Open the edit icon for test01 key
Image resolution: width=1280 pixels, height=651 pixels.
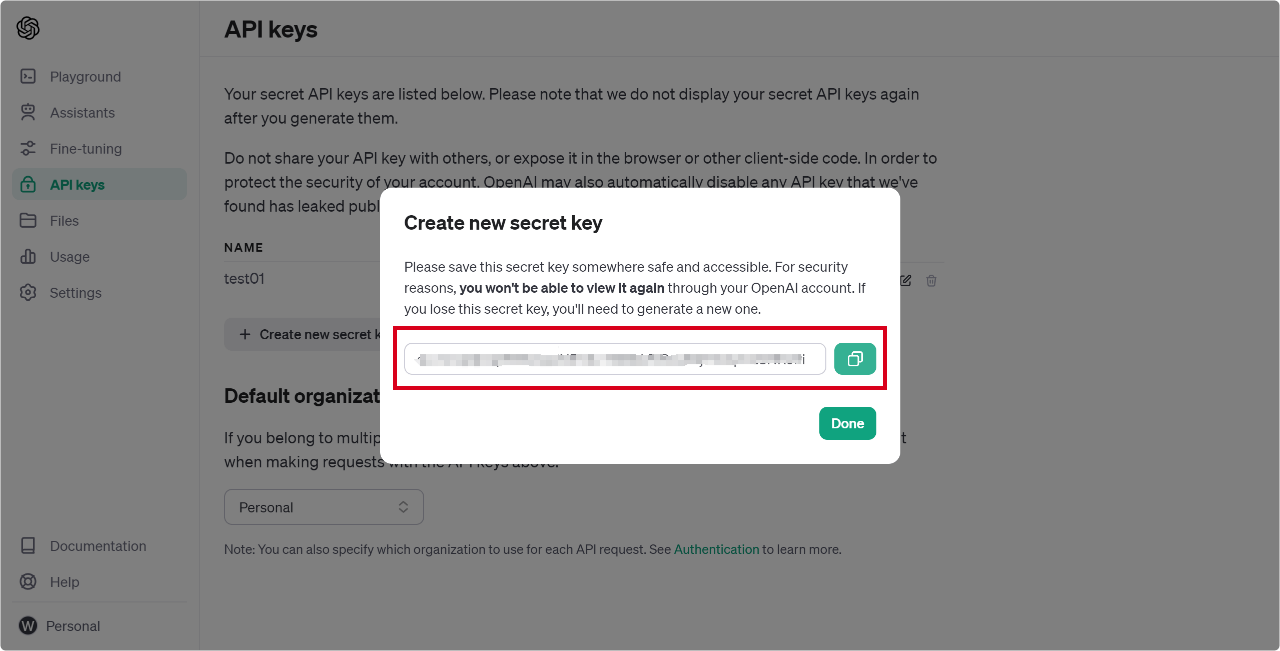coord(905,281)
